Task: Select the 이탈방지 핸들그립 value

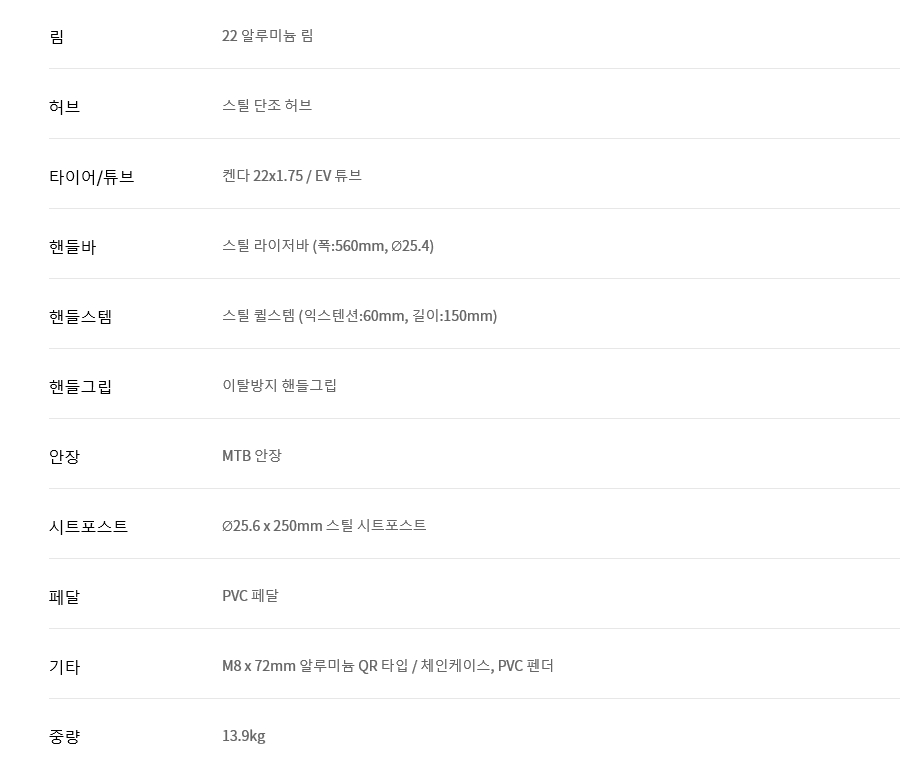Action: tap(279, 386)
